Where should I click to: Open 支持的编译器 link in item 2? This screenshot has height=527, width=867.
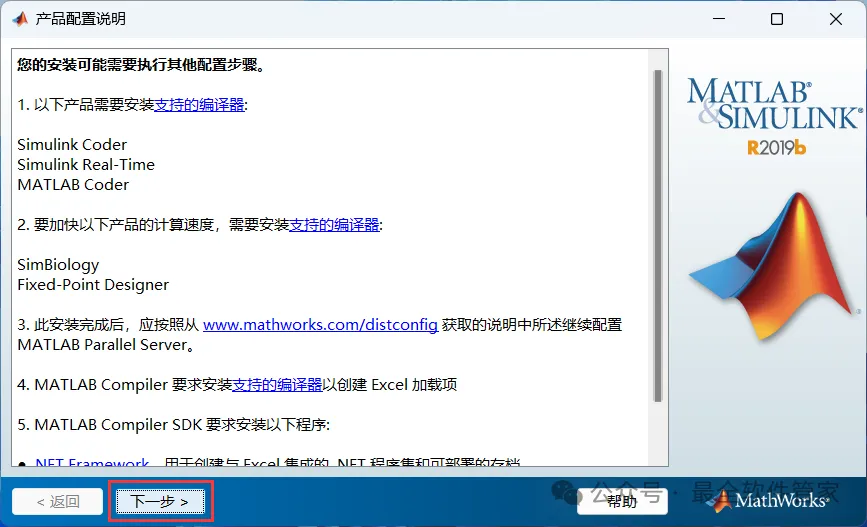click(334, 225)
